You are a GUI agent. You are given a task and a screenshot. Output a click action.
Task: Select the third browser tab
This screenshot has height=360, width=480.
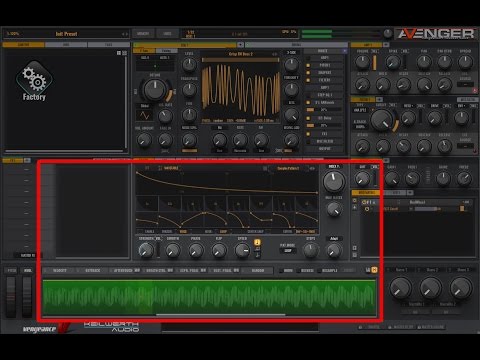tap(109, 45)
